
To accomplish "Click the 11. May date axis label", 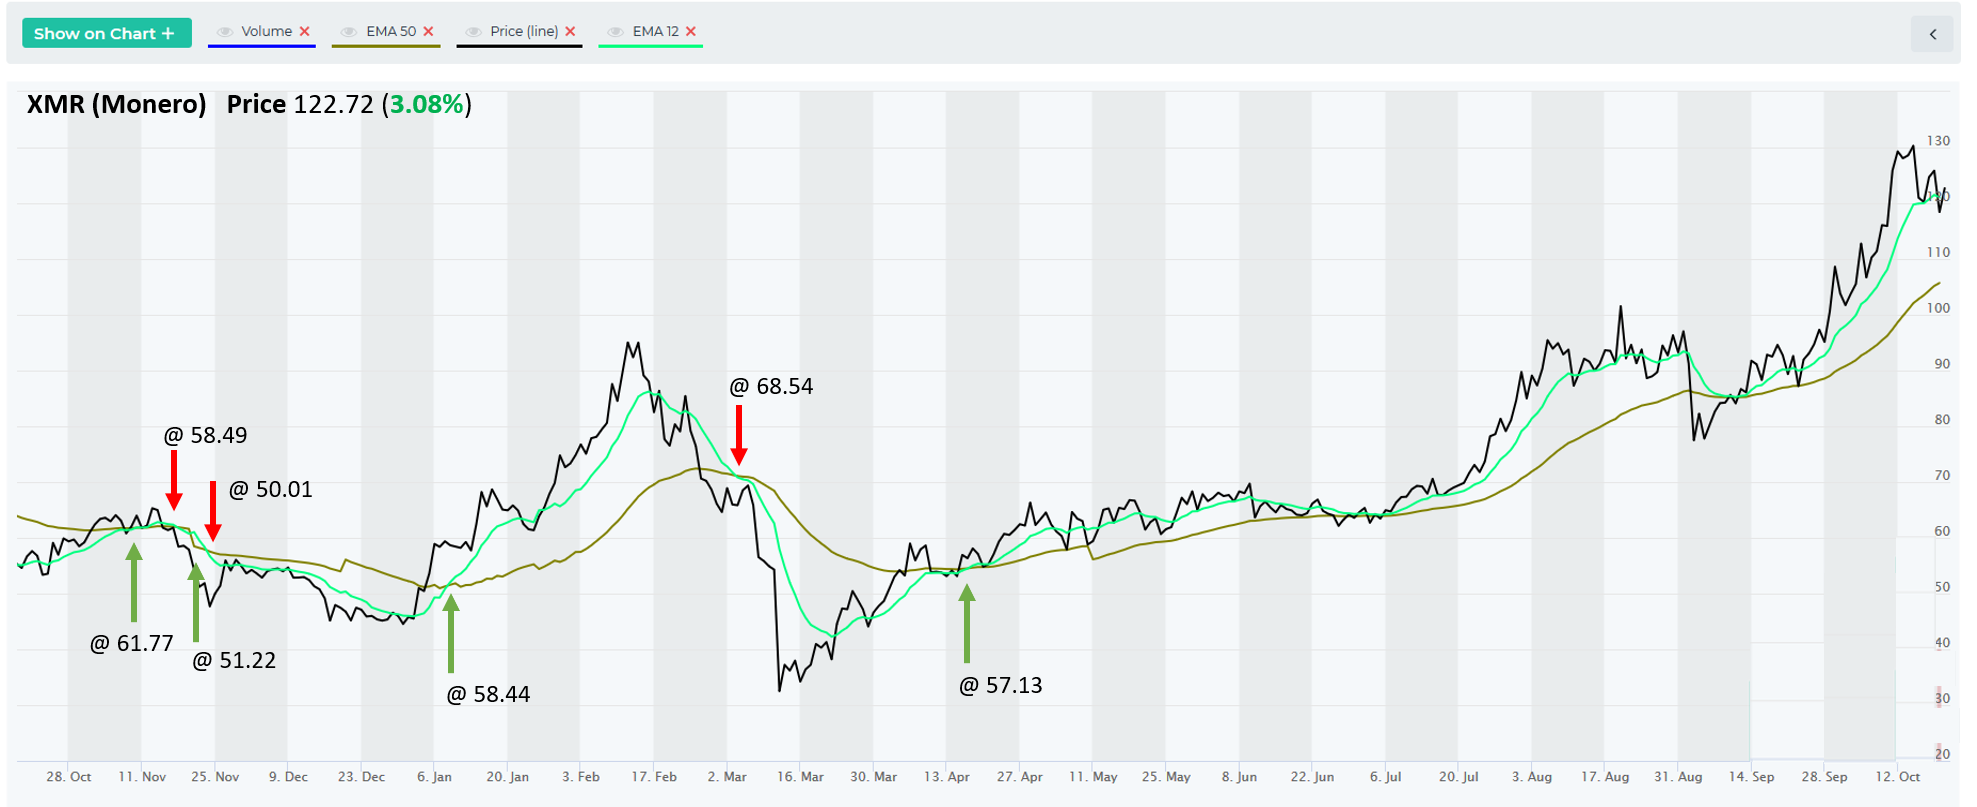I will [1093, 777].
